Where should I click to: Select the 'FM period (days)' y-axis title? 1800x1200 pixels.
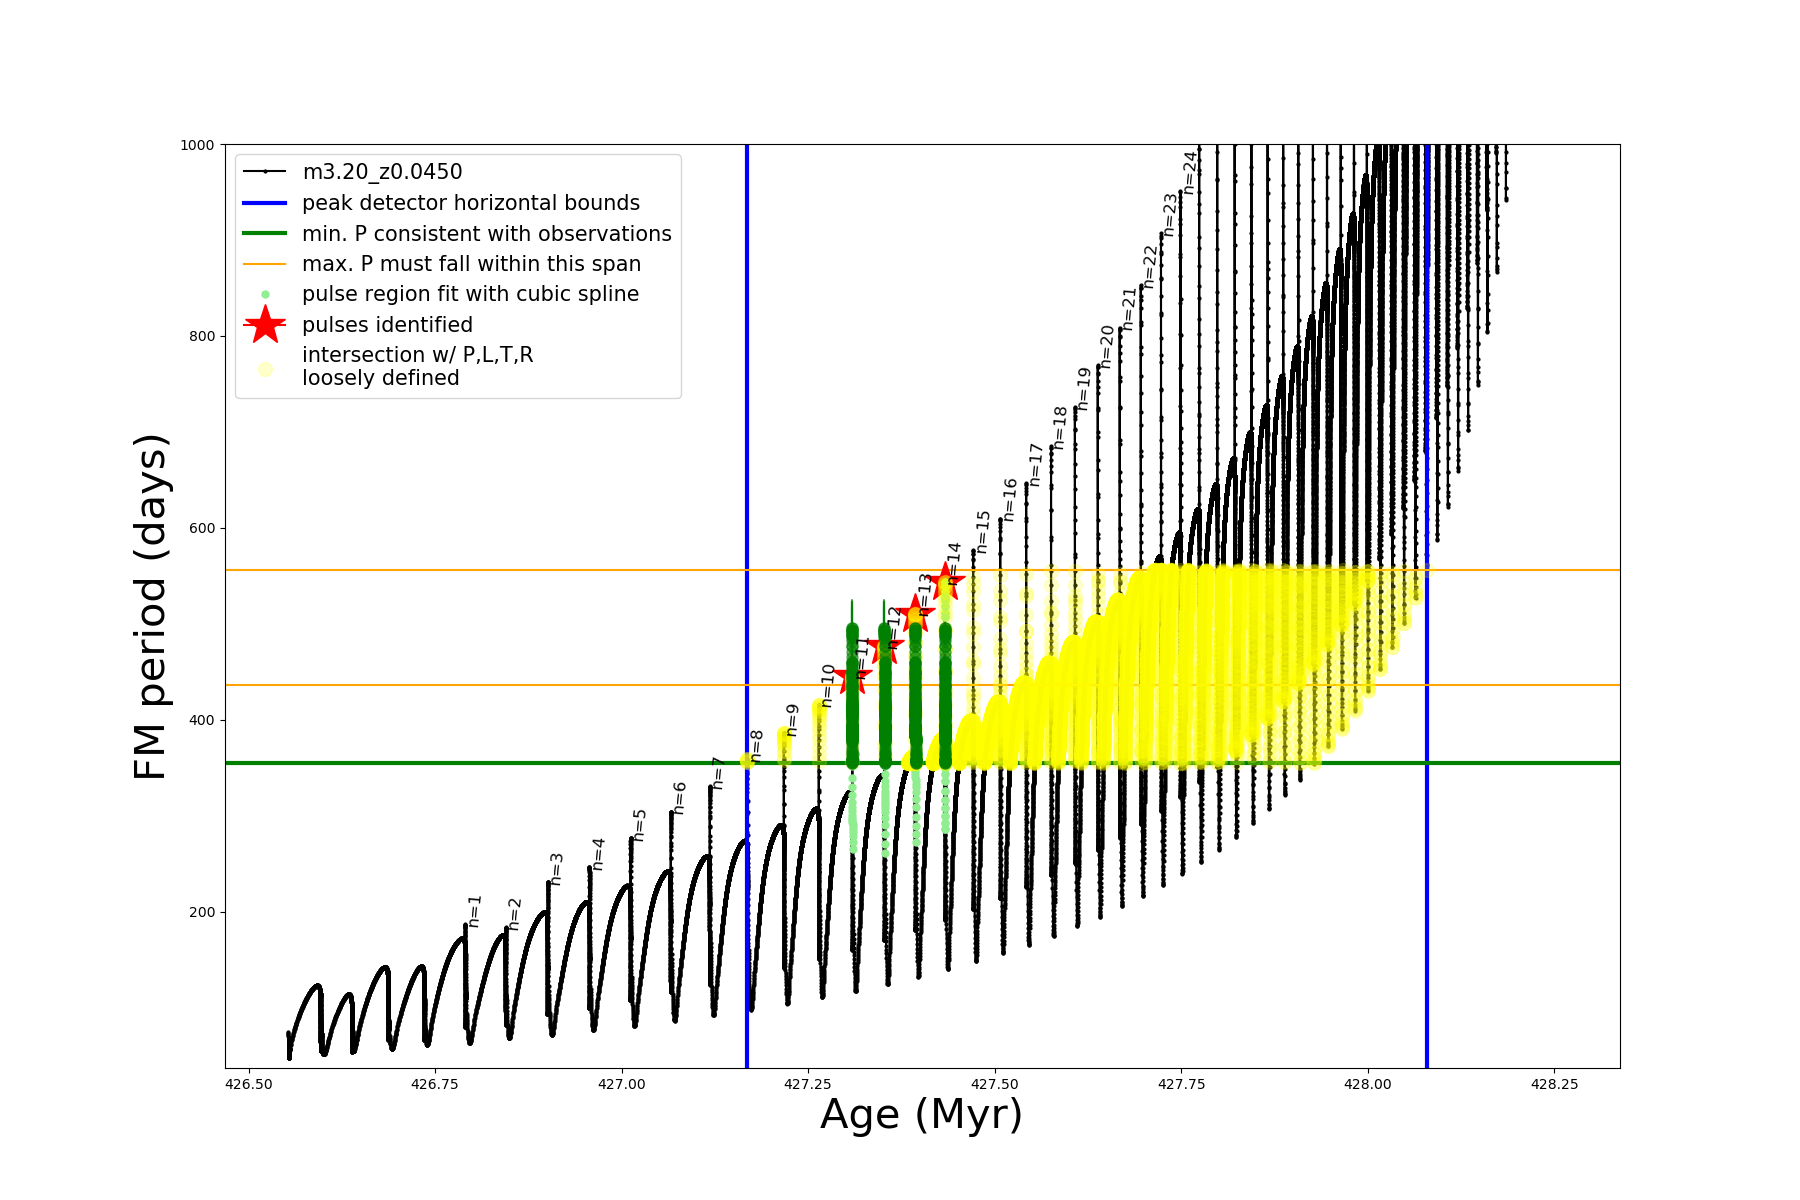(150, 607)
